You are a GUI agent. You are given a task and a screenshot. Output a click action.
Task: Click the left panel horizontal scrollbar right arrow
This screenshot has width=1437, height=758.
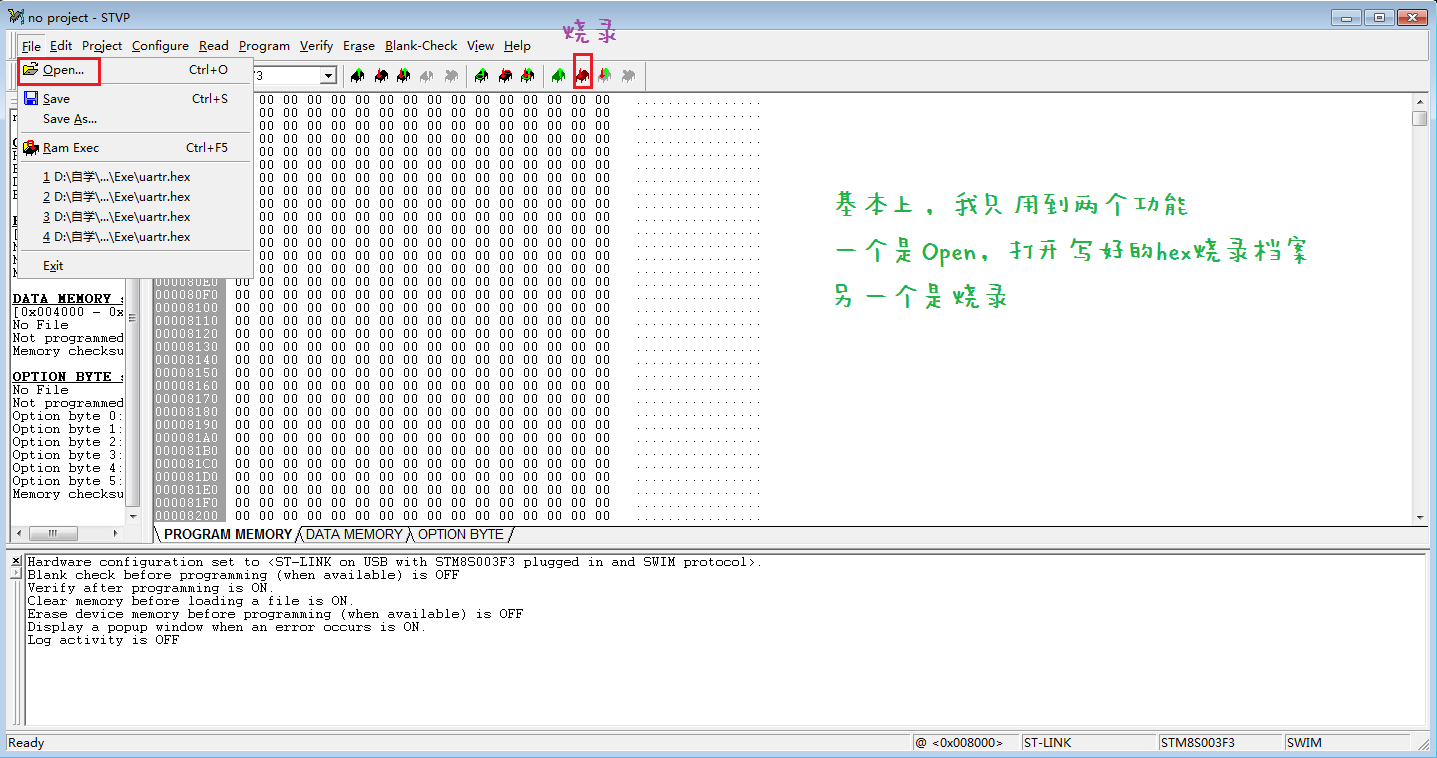click(x=116, y=533)
